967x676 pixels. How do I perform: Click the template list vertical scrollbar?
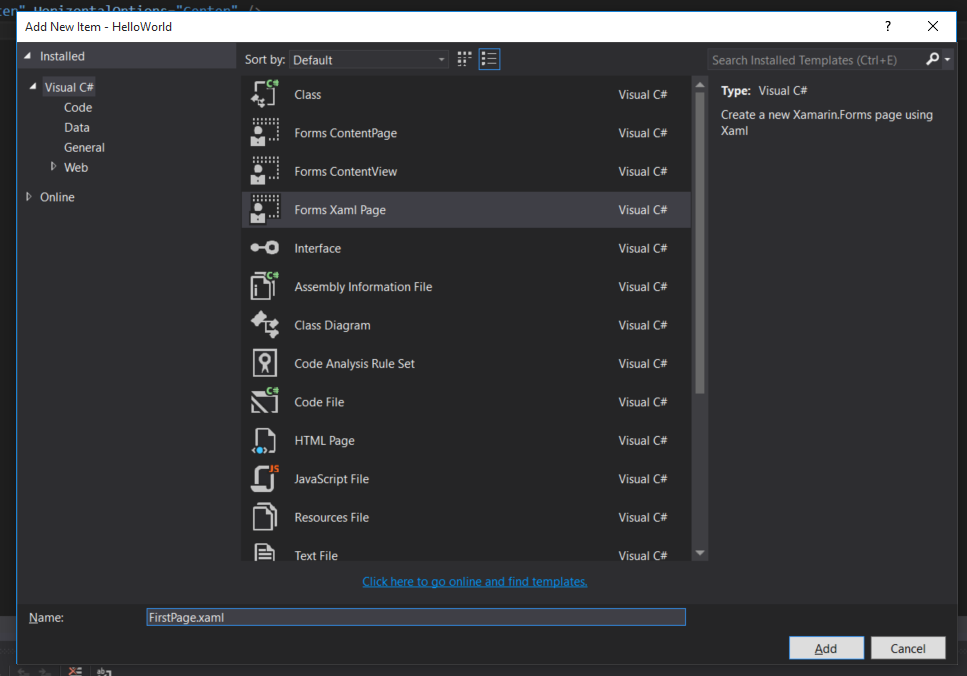[x=699, y=250]
